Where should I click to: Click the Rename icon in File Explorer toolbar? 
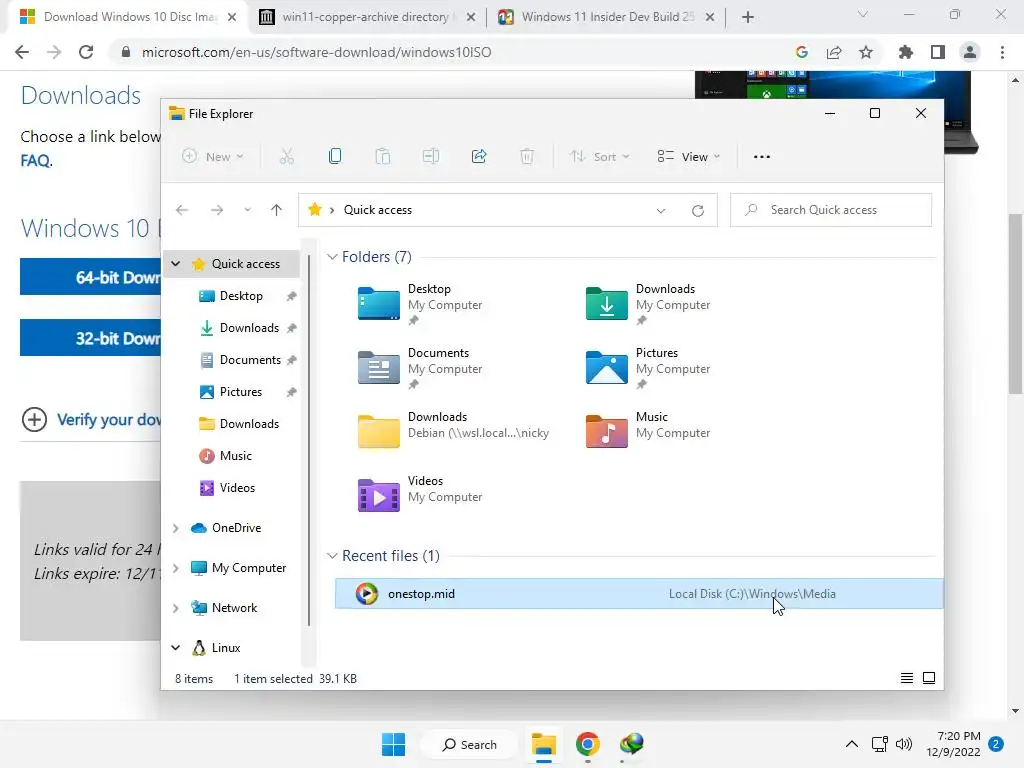431,156
